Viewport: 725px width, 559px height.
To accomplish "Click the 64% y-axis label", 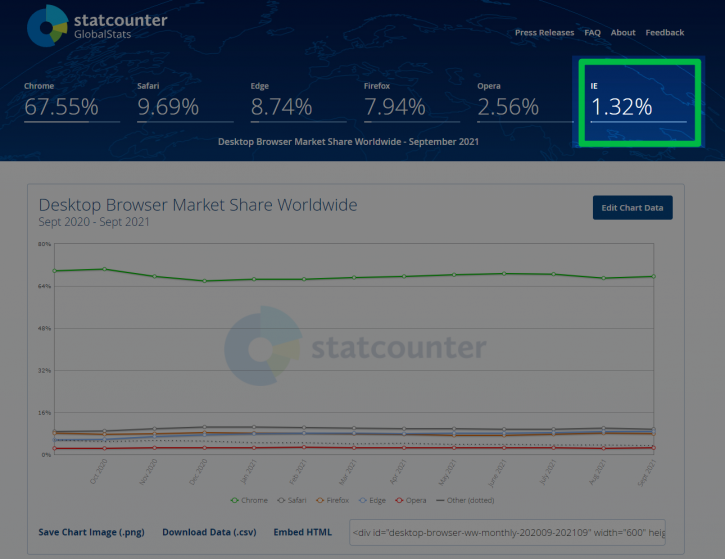I will click(44, 286).
